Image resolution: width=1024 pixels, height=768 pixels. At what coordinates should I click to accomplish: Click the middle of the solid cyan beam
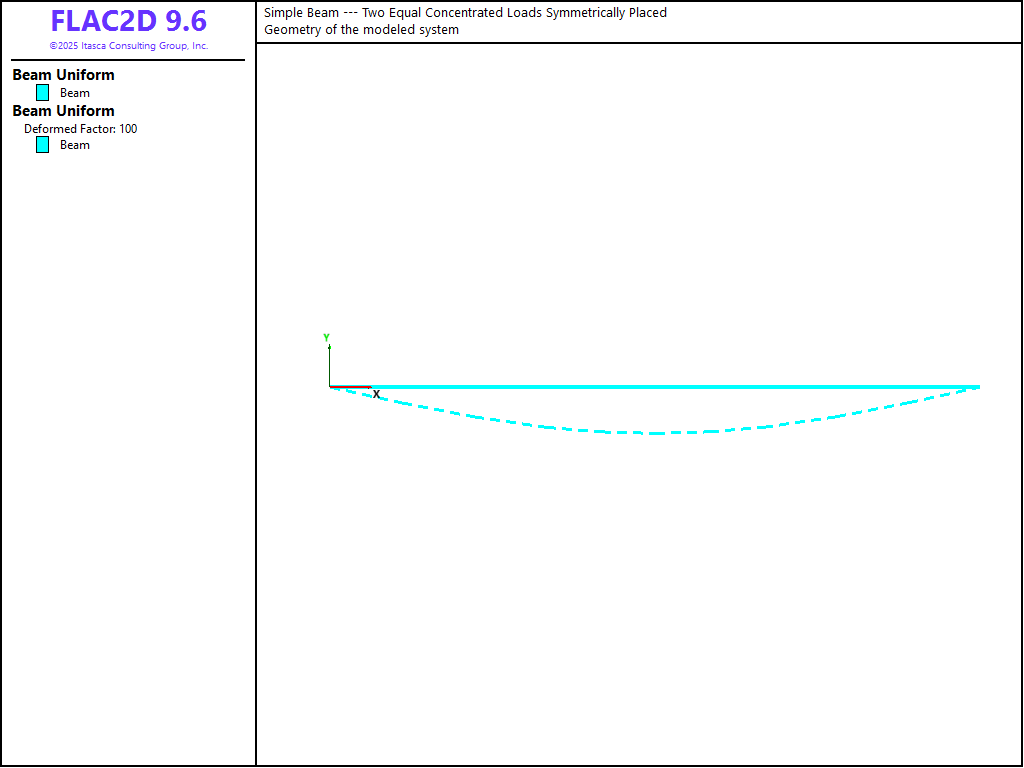pos(655,386)
